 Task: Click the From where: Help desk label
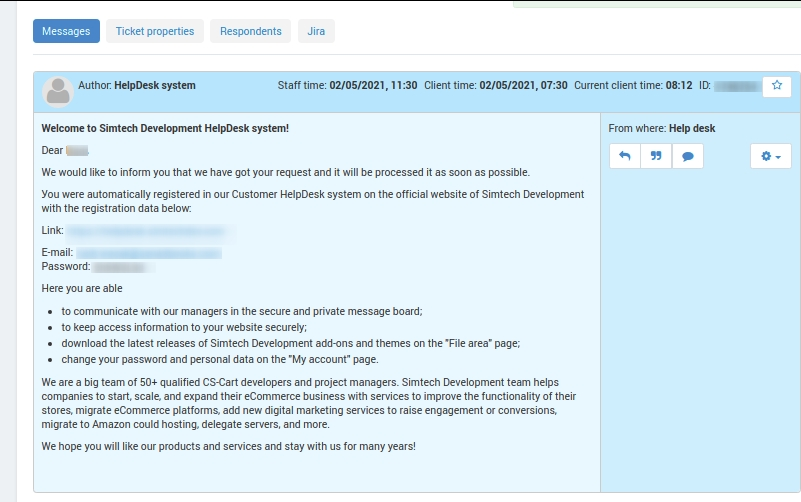point(662,128)
